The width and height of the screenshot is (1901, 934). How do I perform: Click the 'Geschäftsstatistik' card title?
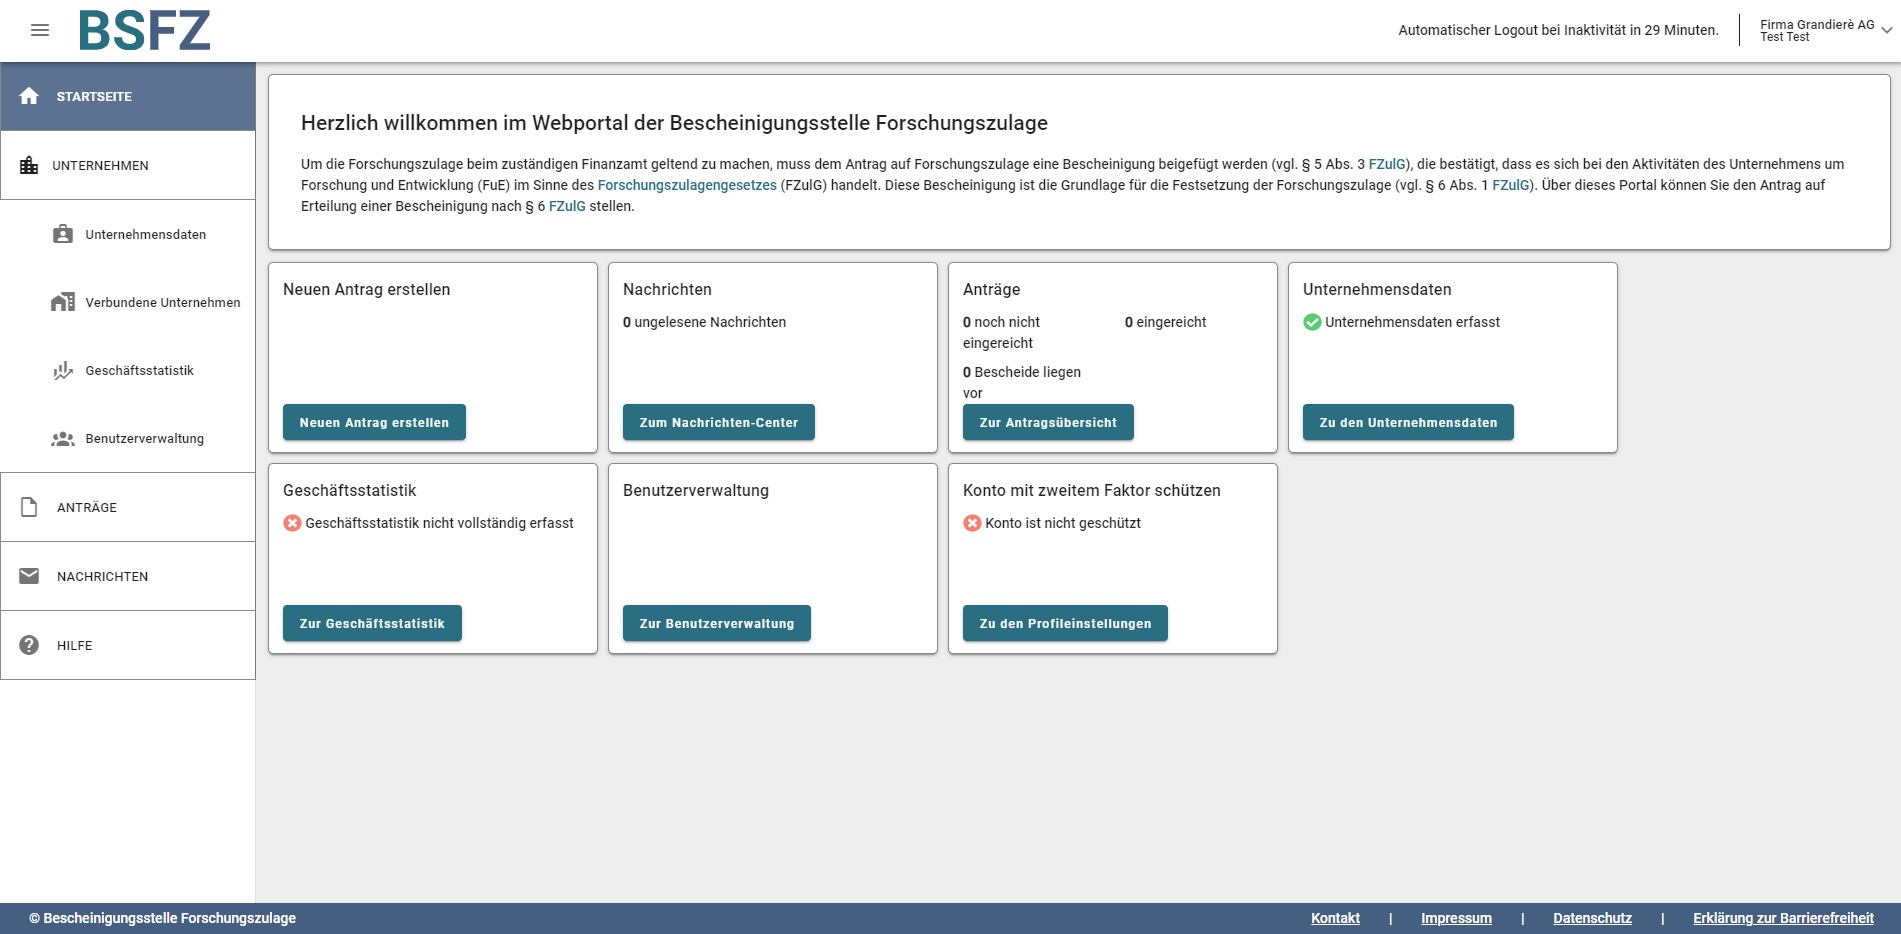coord(349,490)
